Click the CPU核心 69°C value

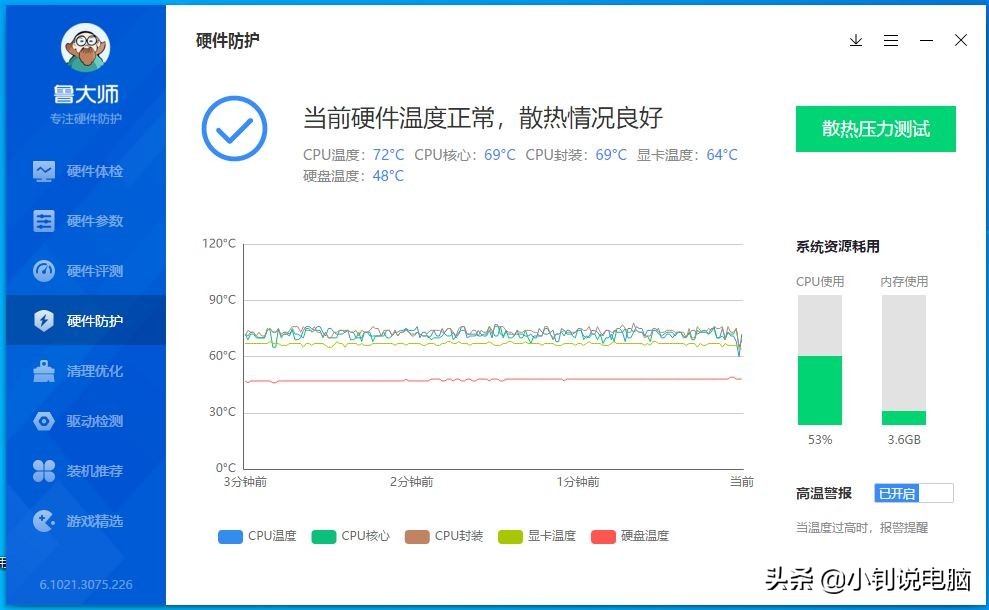[x=500, y=155]
